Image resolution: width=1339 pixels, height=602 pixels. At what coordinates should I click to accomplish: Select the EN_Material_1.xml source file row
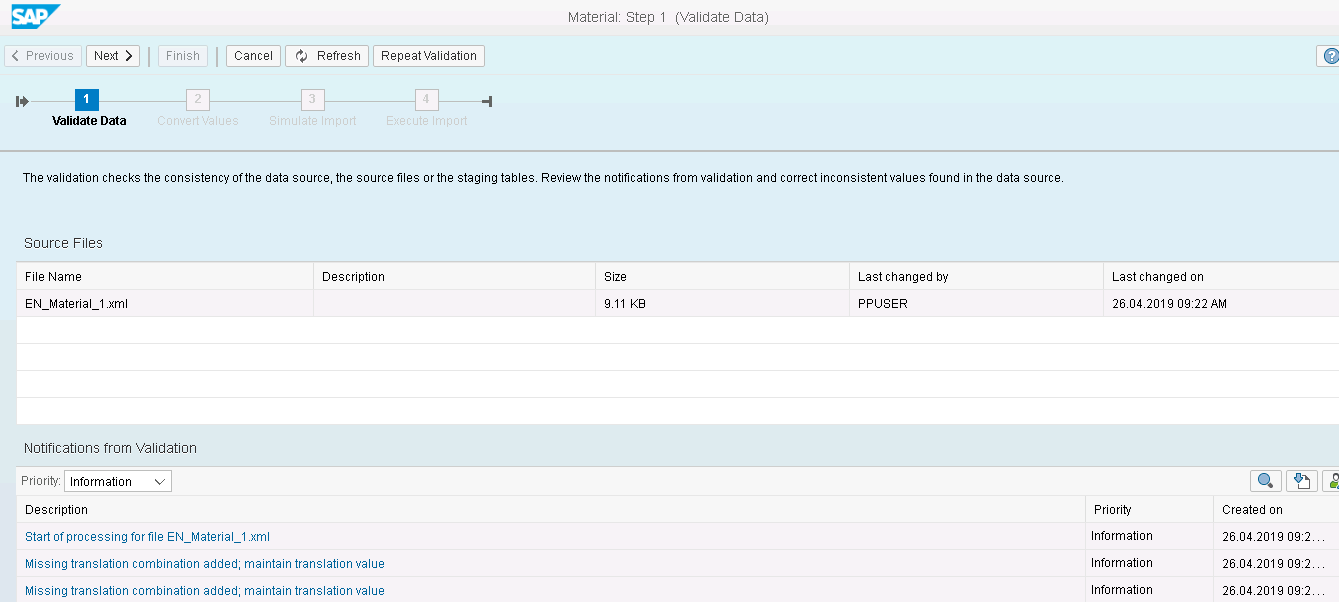coord(75,303)
